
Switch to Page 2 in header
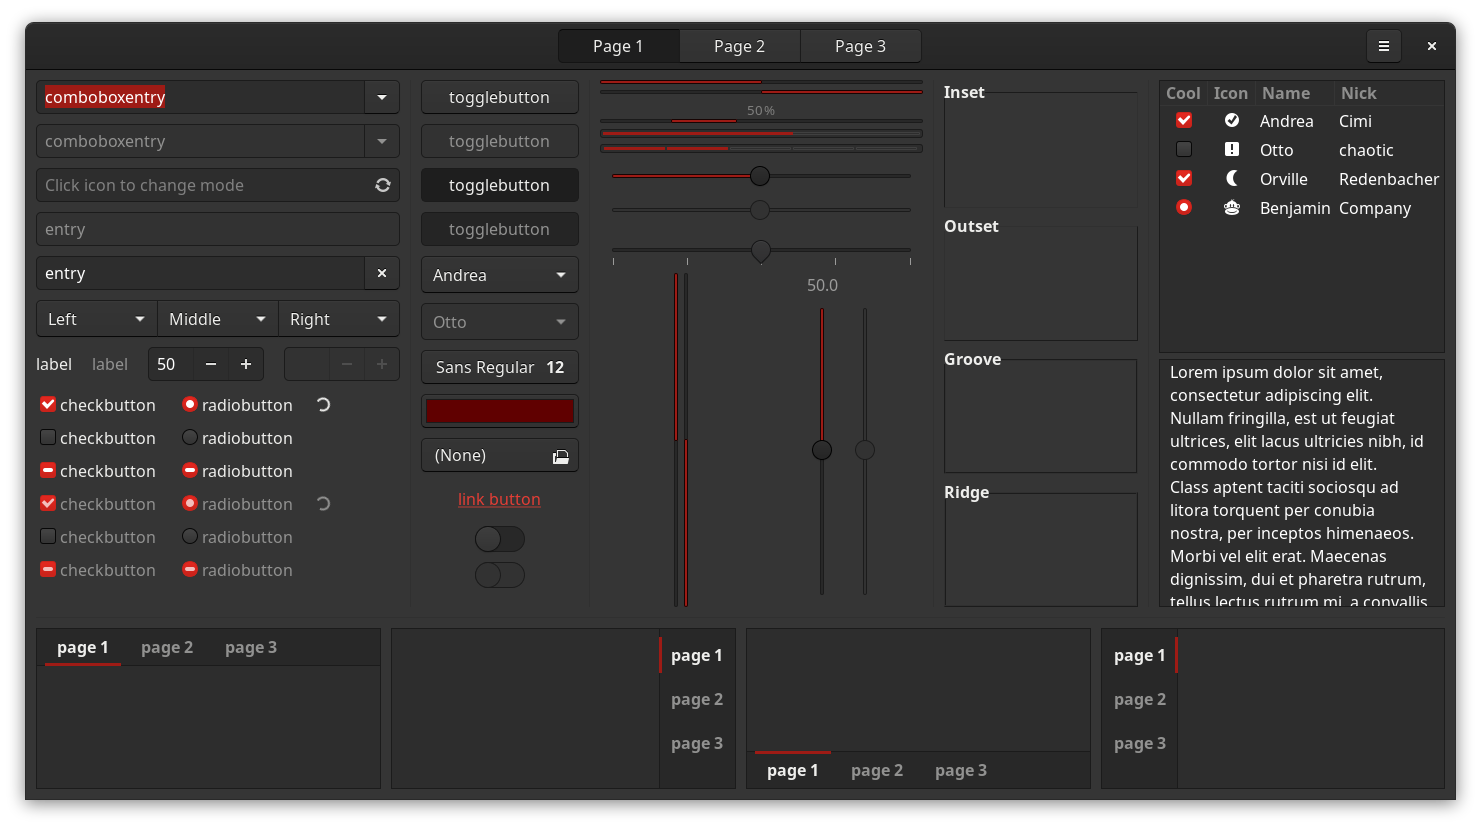[x=739, y=46]
